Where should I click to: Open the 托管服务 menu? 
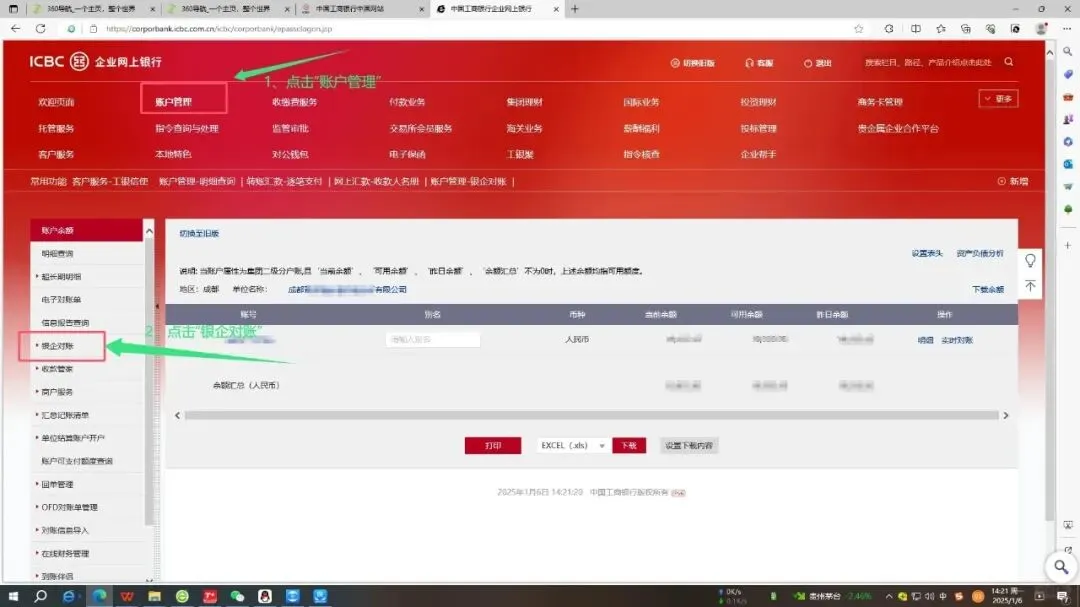[56, 128]
